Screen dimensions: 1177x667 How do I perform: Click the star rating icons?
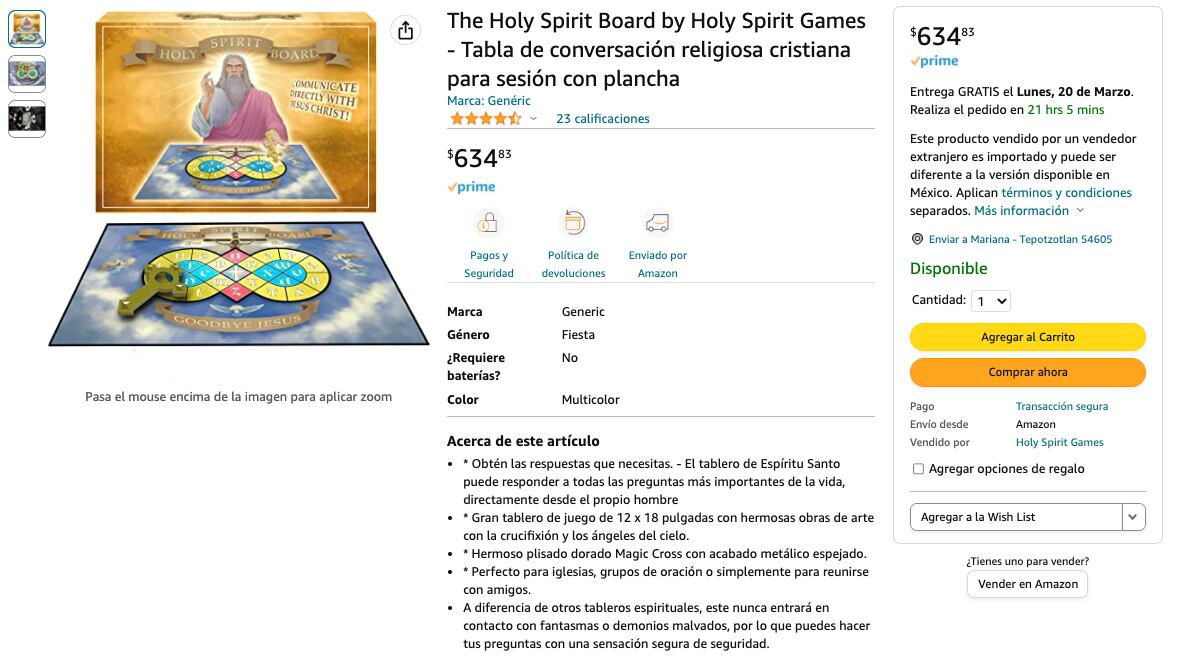[x=486, y=118]
